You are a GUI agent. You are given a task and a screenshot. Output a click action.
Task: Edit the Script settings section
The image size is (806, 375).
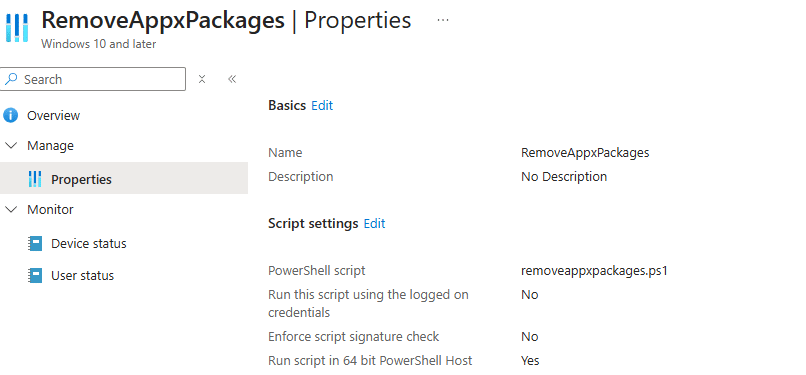click(x=374, y=223)
